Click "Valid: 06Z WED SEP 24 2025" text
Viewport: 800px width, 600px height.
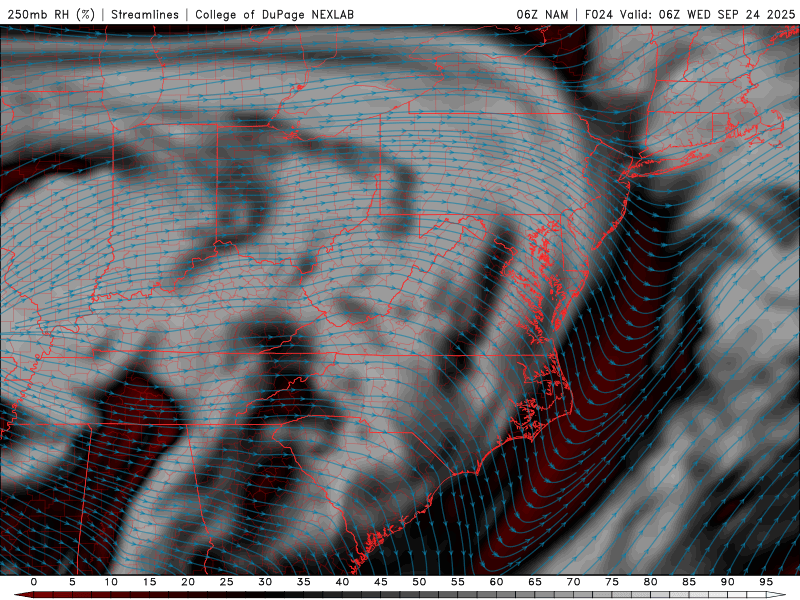click(708, 14)
